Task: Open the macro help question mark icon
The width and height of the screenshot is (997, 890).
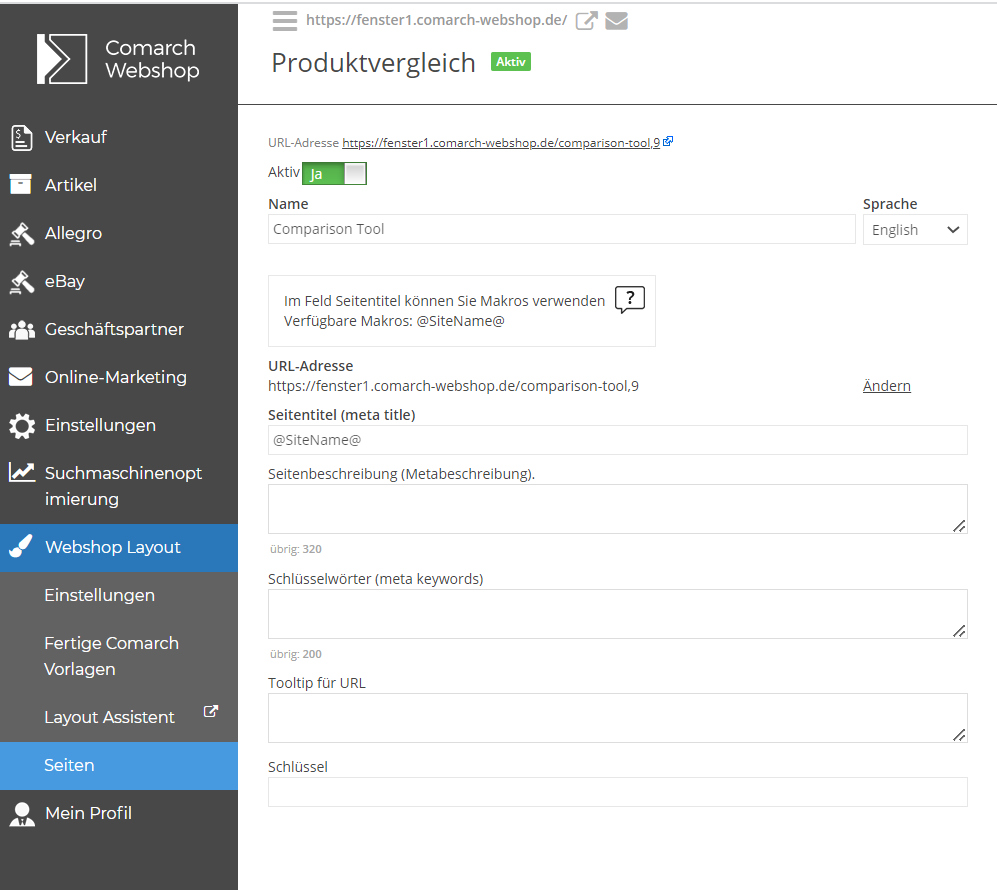Action: 629,299
